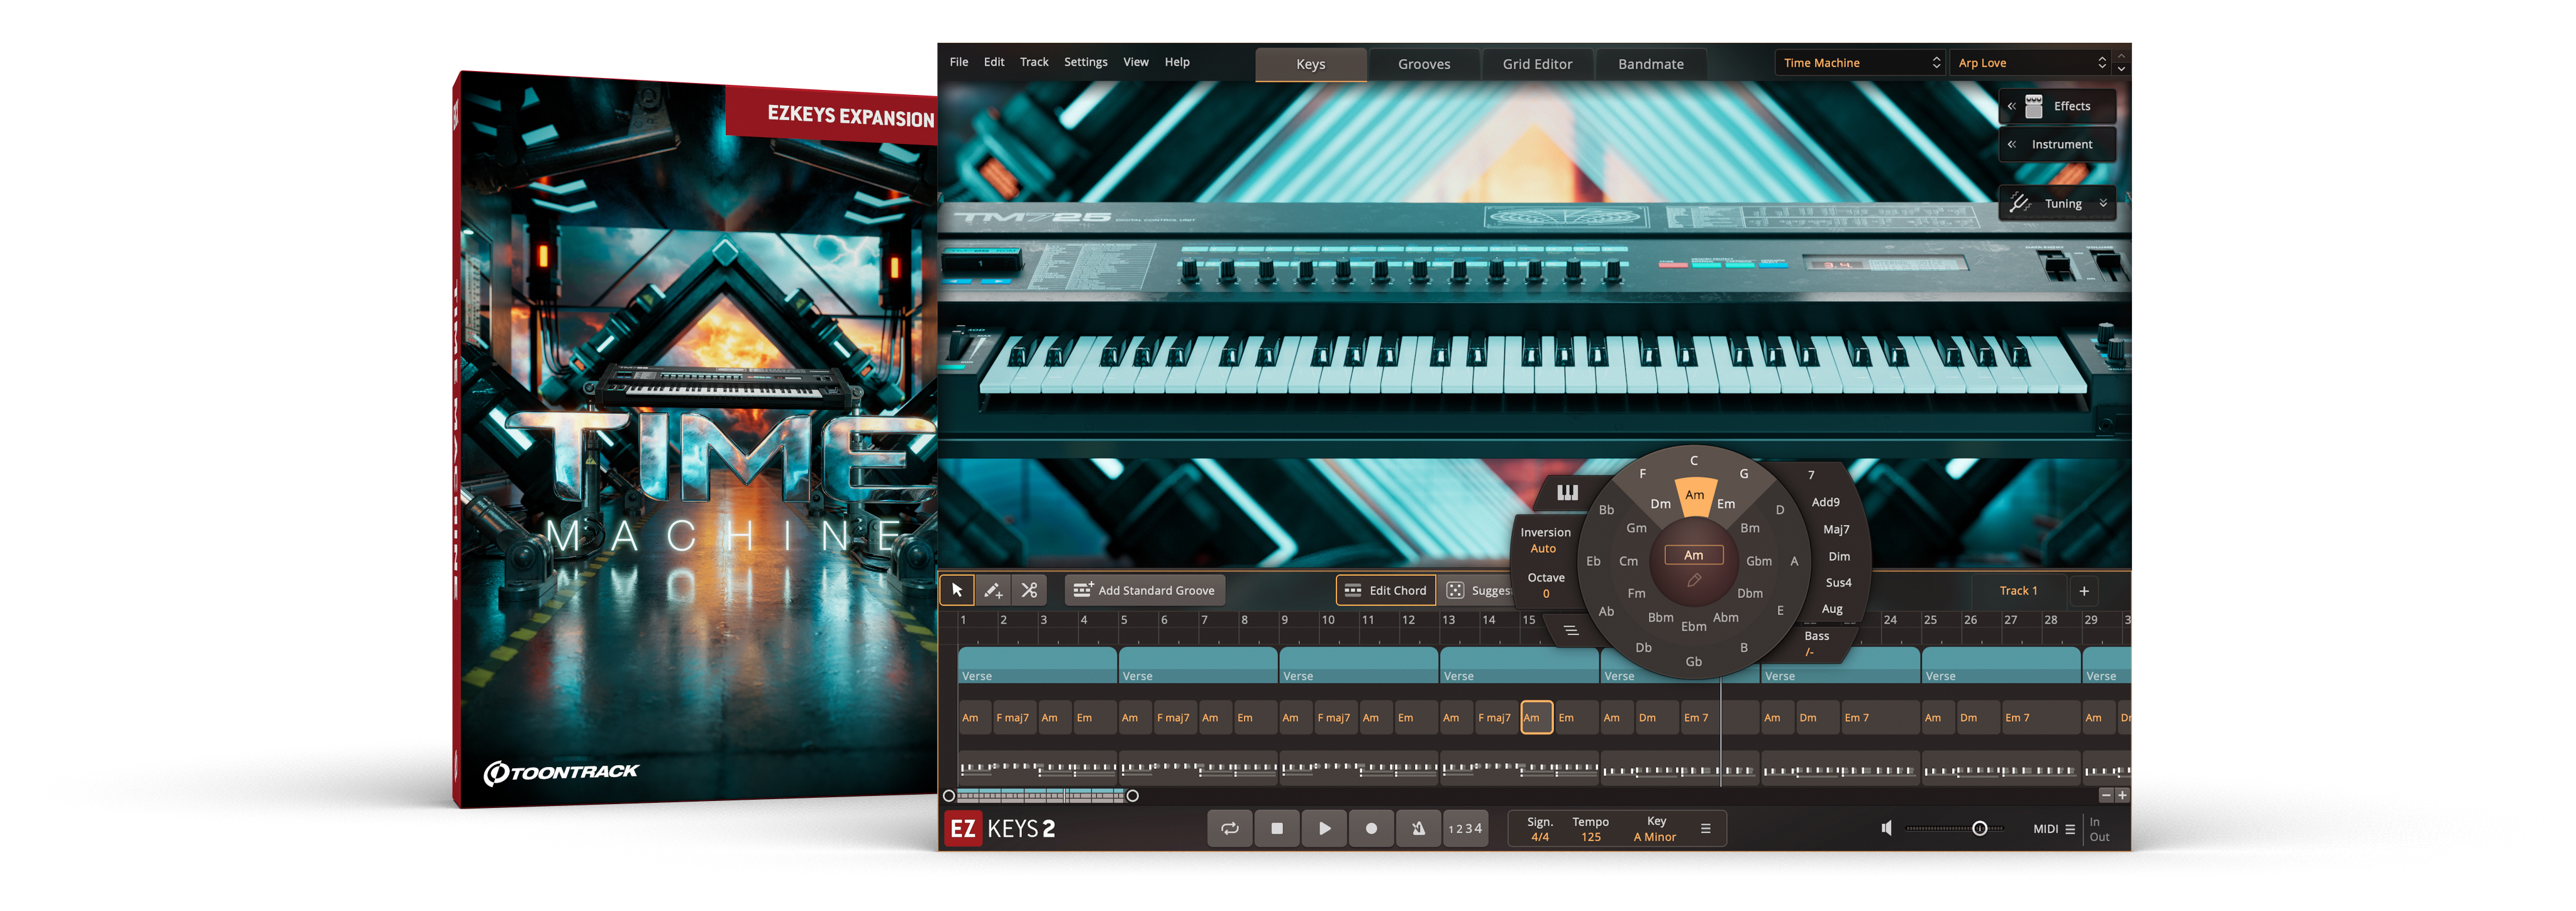
Task: Select the Track 1 tab
Action: 2018,591
